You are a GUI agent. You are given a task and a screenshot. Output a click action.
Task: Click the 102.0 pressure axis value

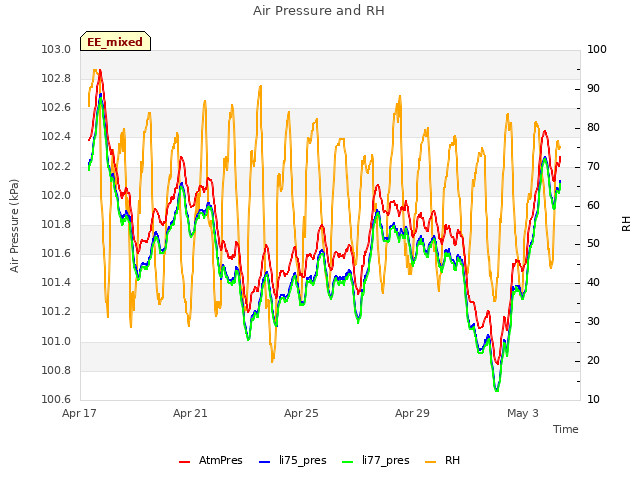56,196
